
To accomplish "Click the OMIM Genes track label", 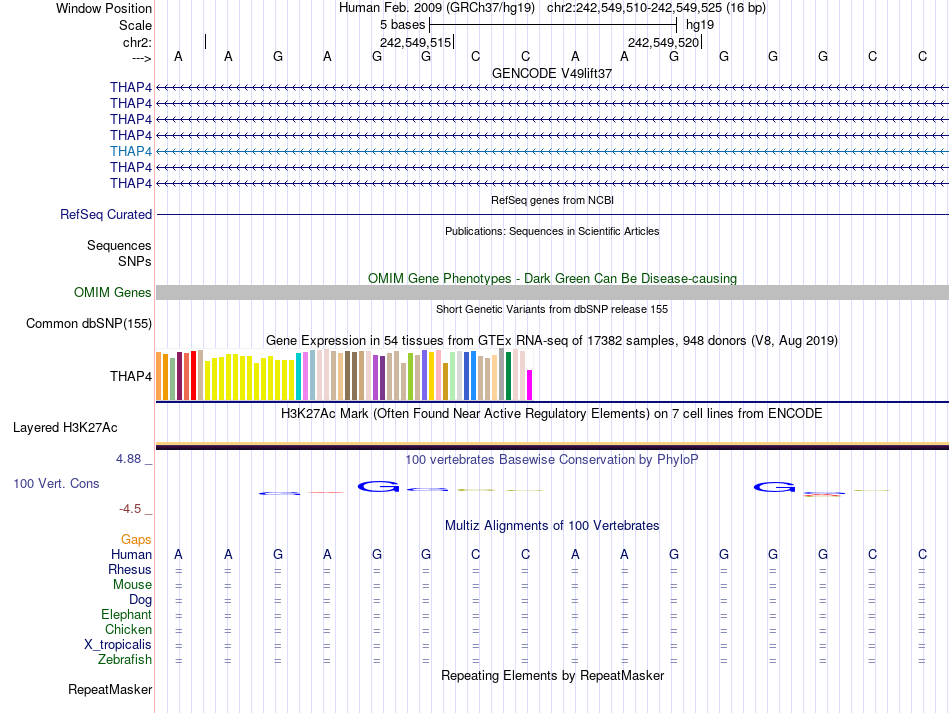I will 113,293.
